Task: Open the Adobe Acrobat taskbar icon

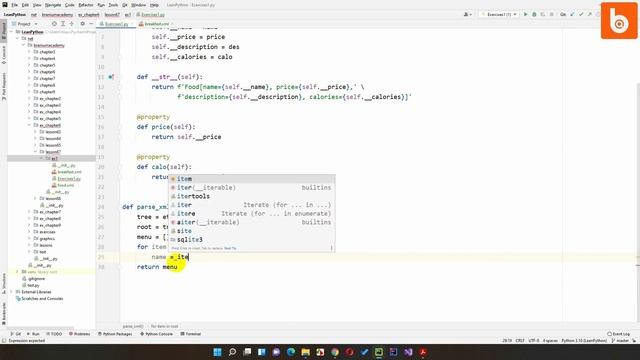Action: pyautogui.click(x=423, y=352)
